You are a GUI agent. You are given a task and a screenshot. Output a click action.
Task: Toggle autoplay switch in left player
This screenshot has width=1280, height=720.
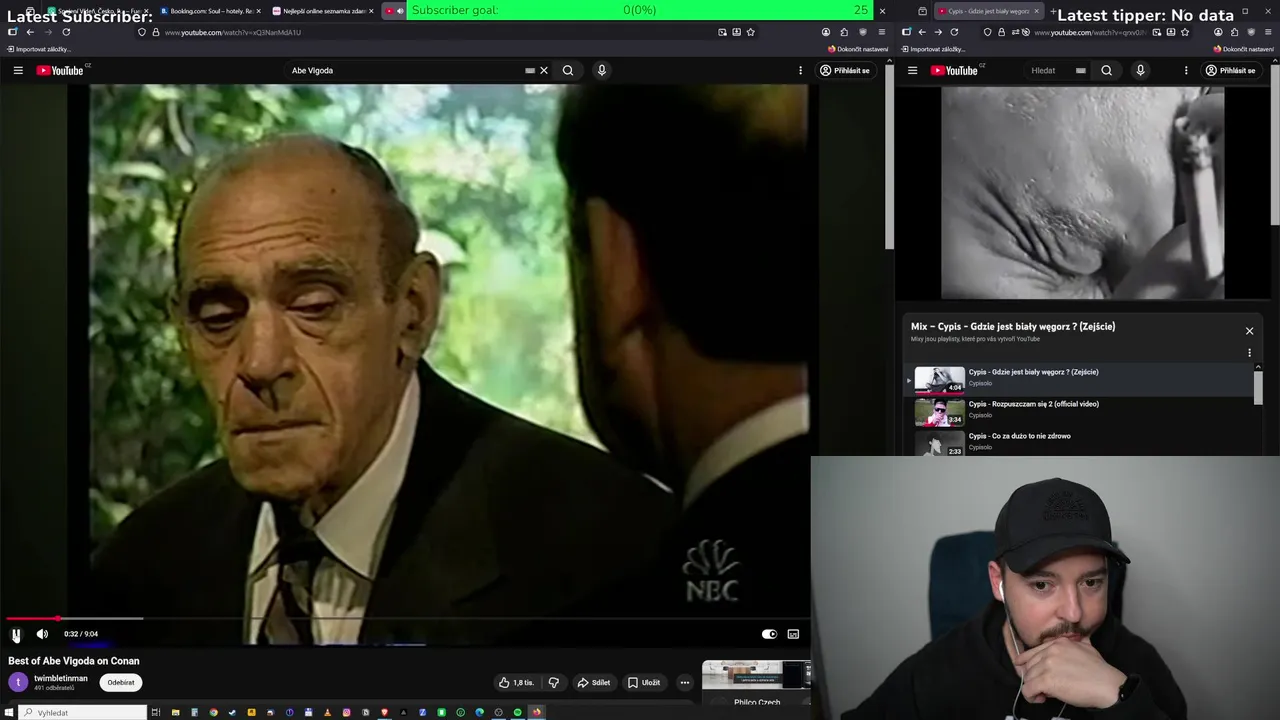769,634
